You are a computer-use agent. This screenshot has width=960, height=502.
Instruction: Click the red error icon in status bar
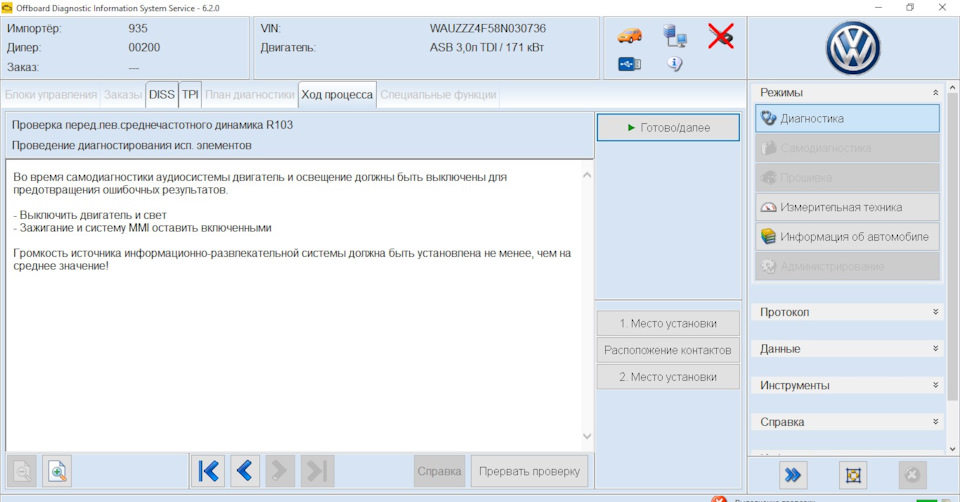719,499
